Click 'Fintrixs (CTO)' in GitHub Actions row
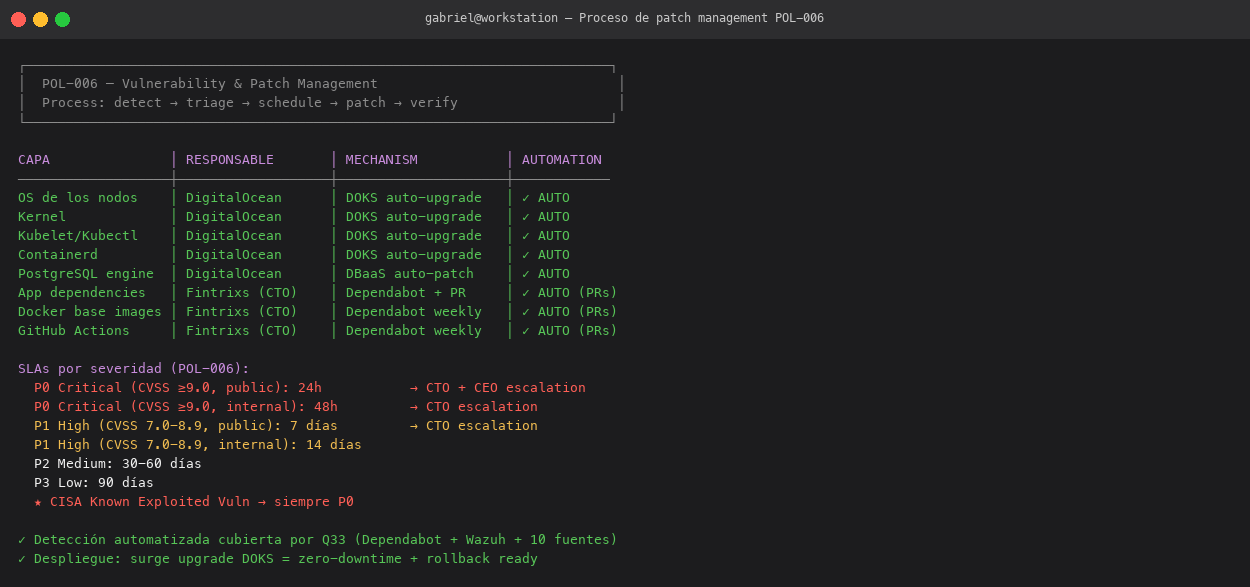 pos(242,331)
